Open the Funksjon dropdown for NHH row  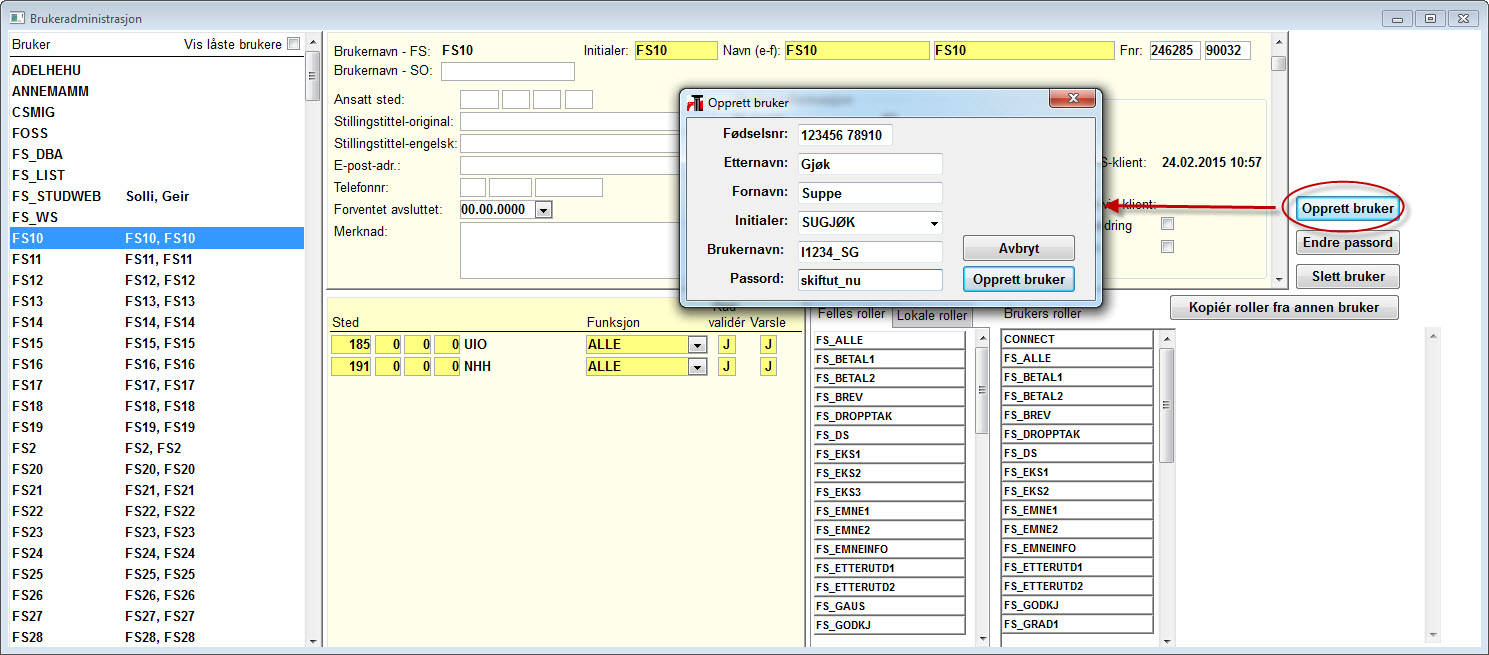pyautogui.click(x=697, y=366)
